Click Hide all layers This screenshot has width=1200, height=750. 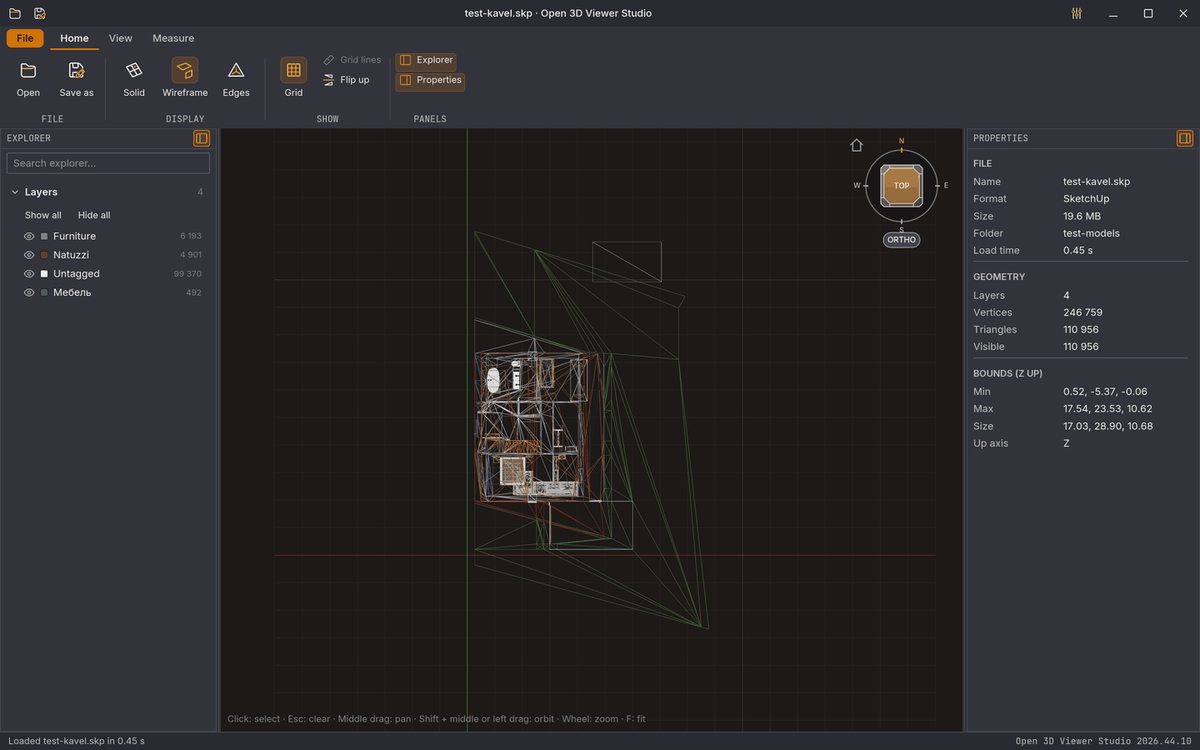tap(94, 215)
